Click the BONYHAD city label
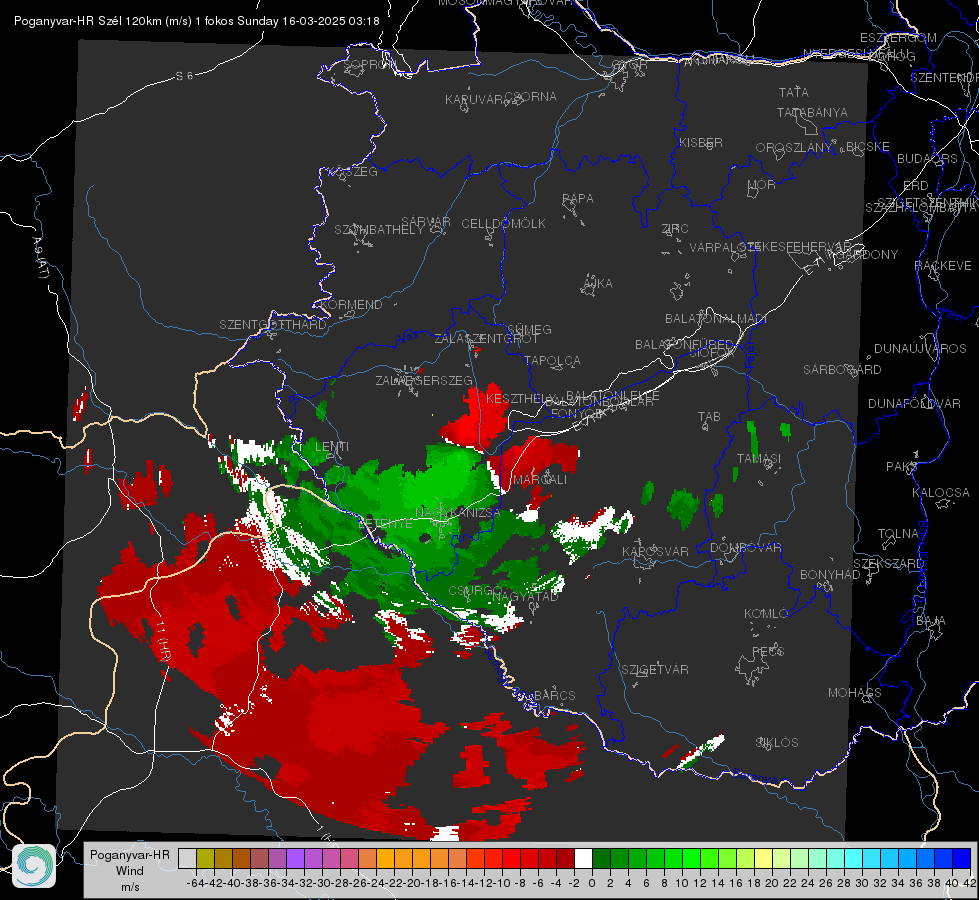The width and height of the screenshot is (979, 900). point(830,575)
